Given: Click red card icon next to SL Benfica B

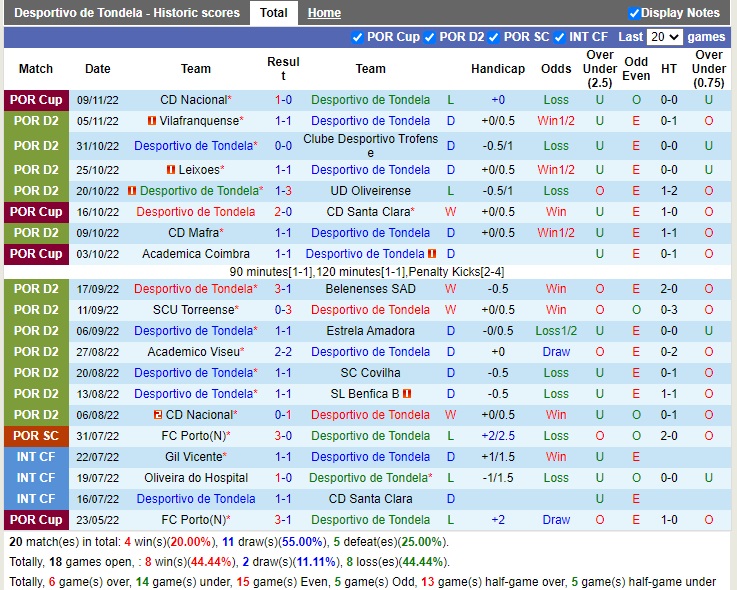Looking at the screenshot, I should point(407,394).
